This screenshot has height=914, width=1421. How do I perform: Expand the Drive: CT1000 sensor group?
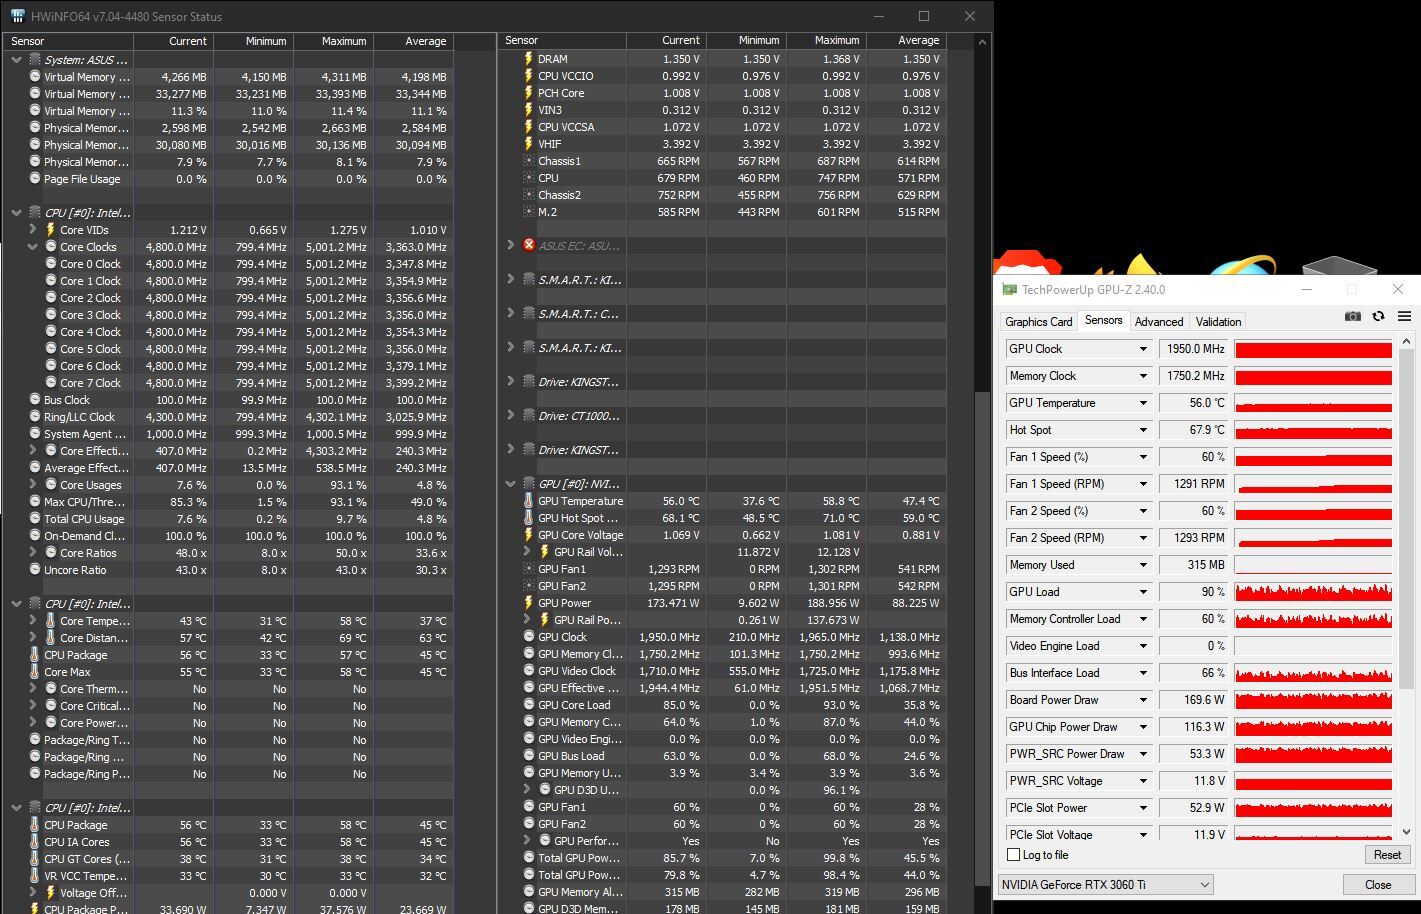click(x=511, y=415)
